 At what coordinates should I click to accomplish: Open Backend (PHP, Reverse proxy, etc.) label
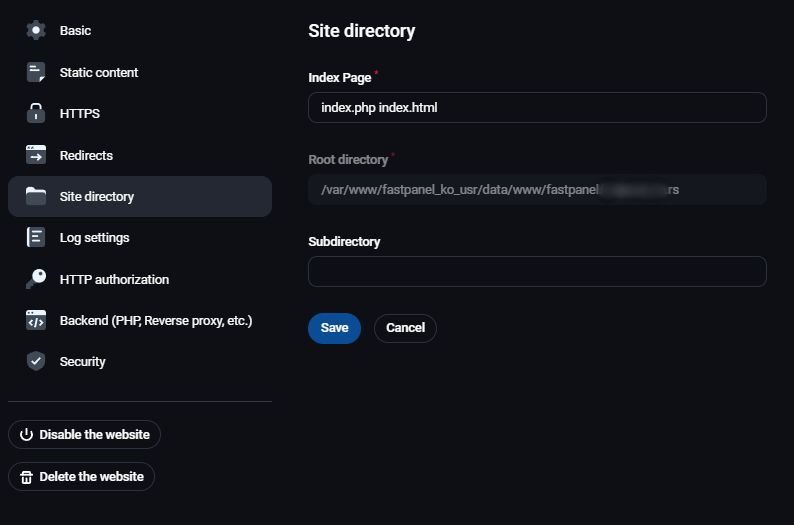point(156,321)
